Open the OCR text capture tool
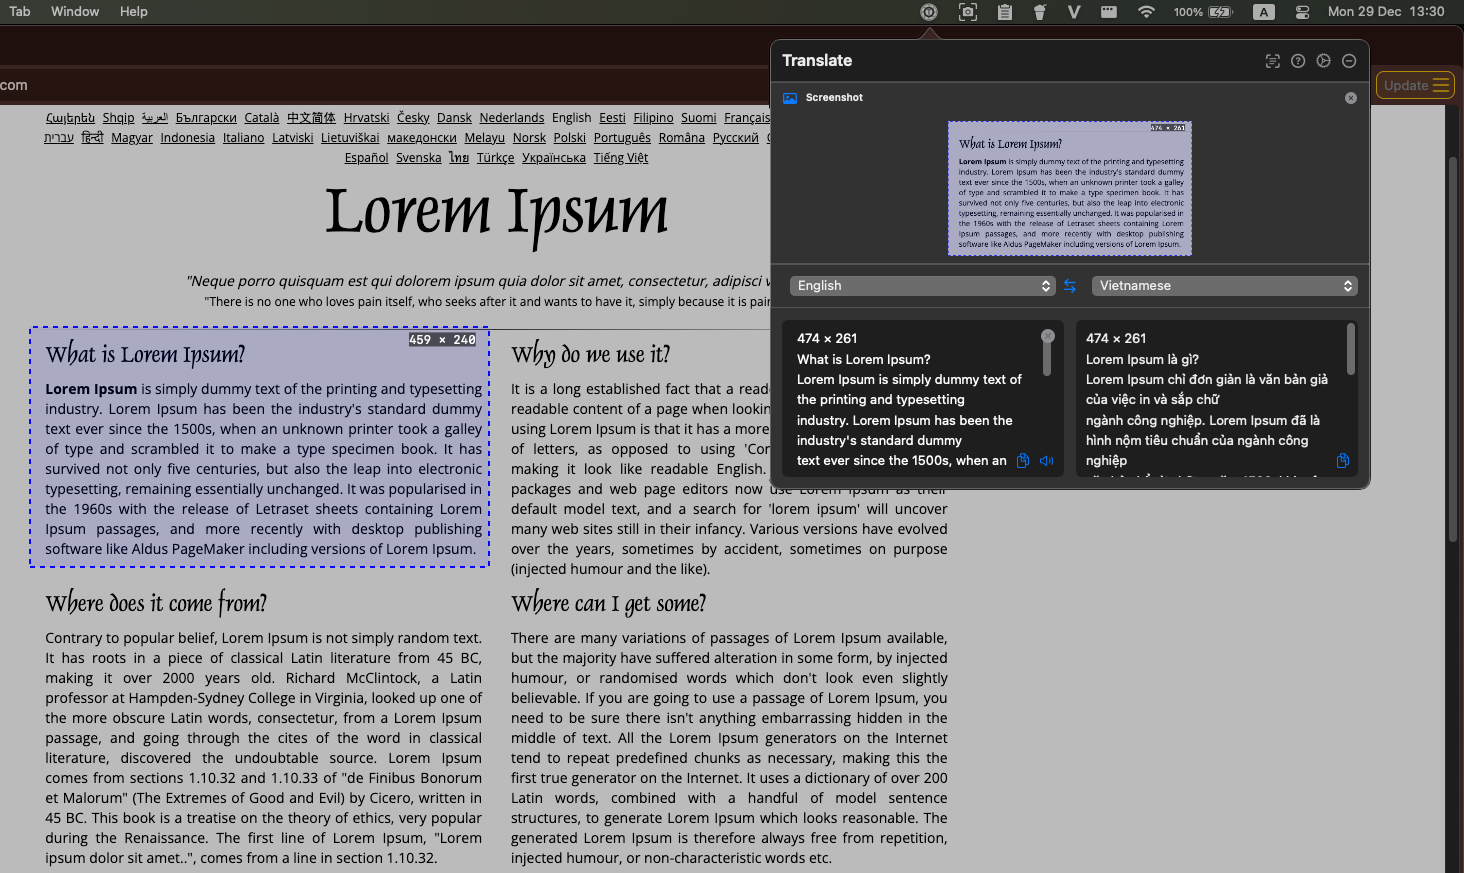Screen dimensions: 1464x873 pos(1272,61)
